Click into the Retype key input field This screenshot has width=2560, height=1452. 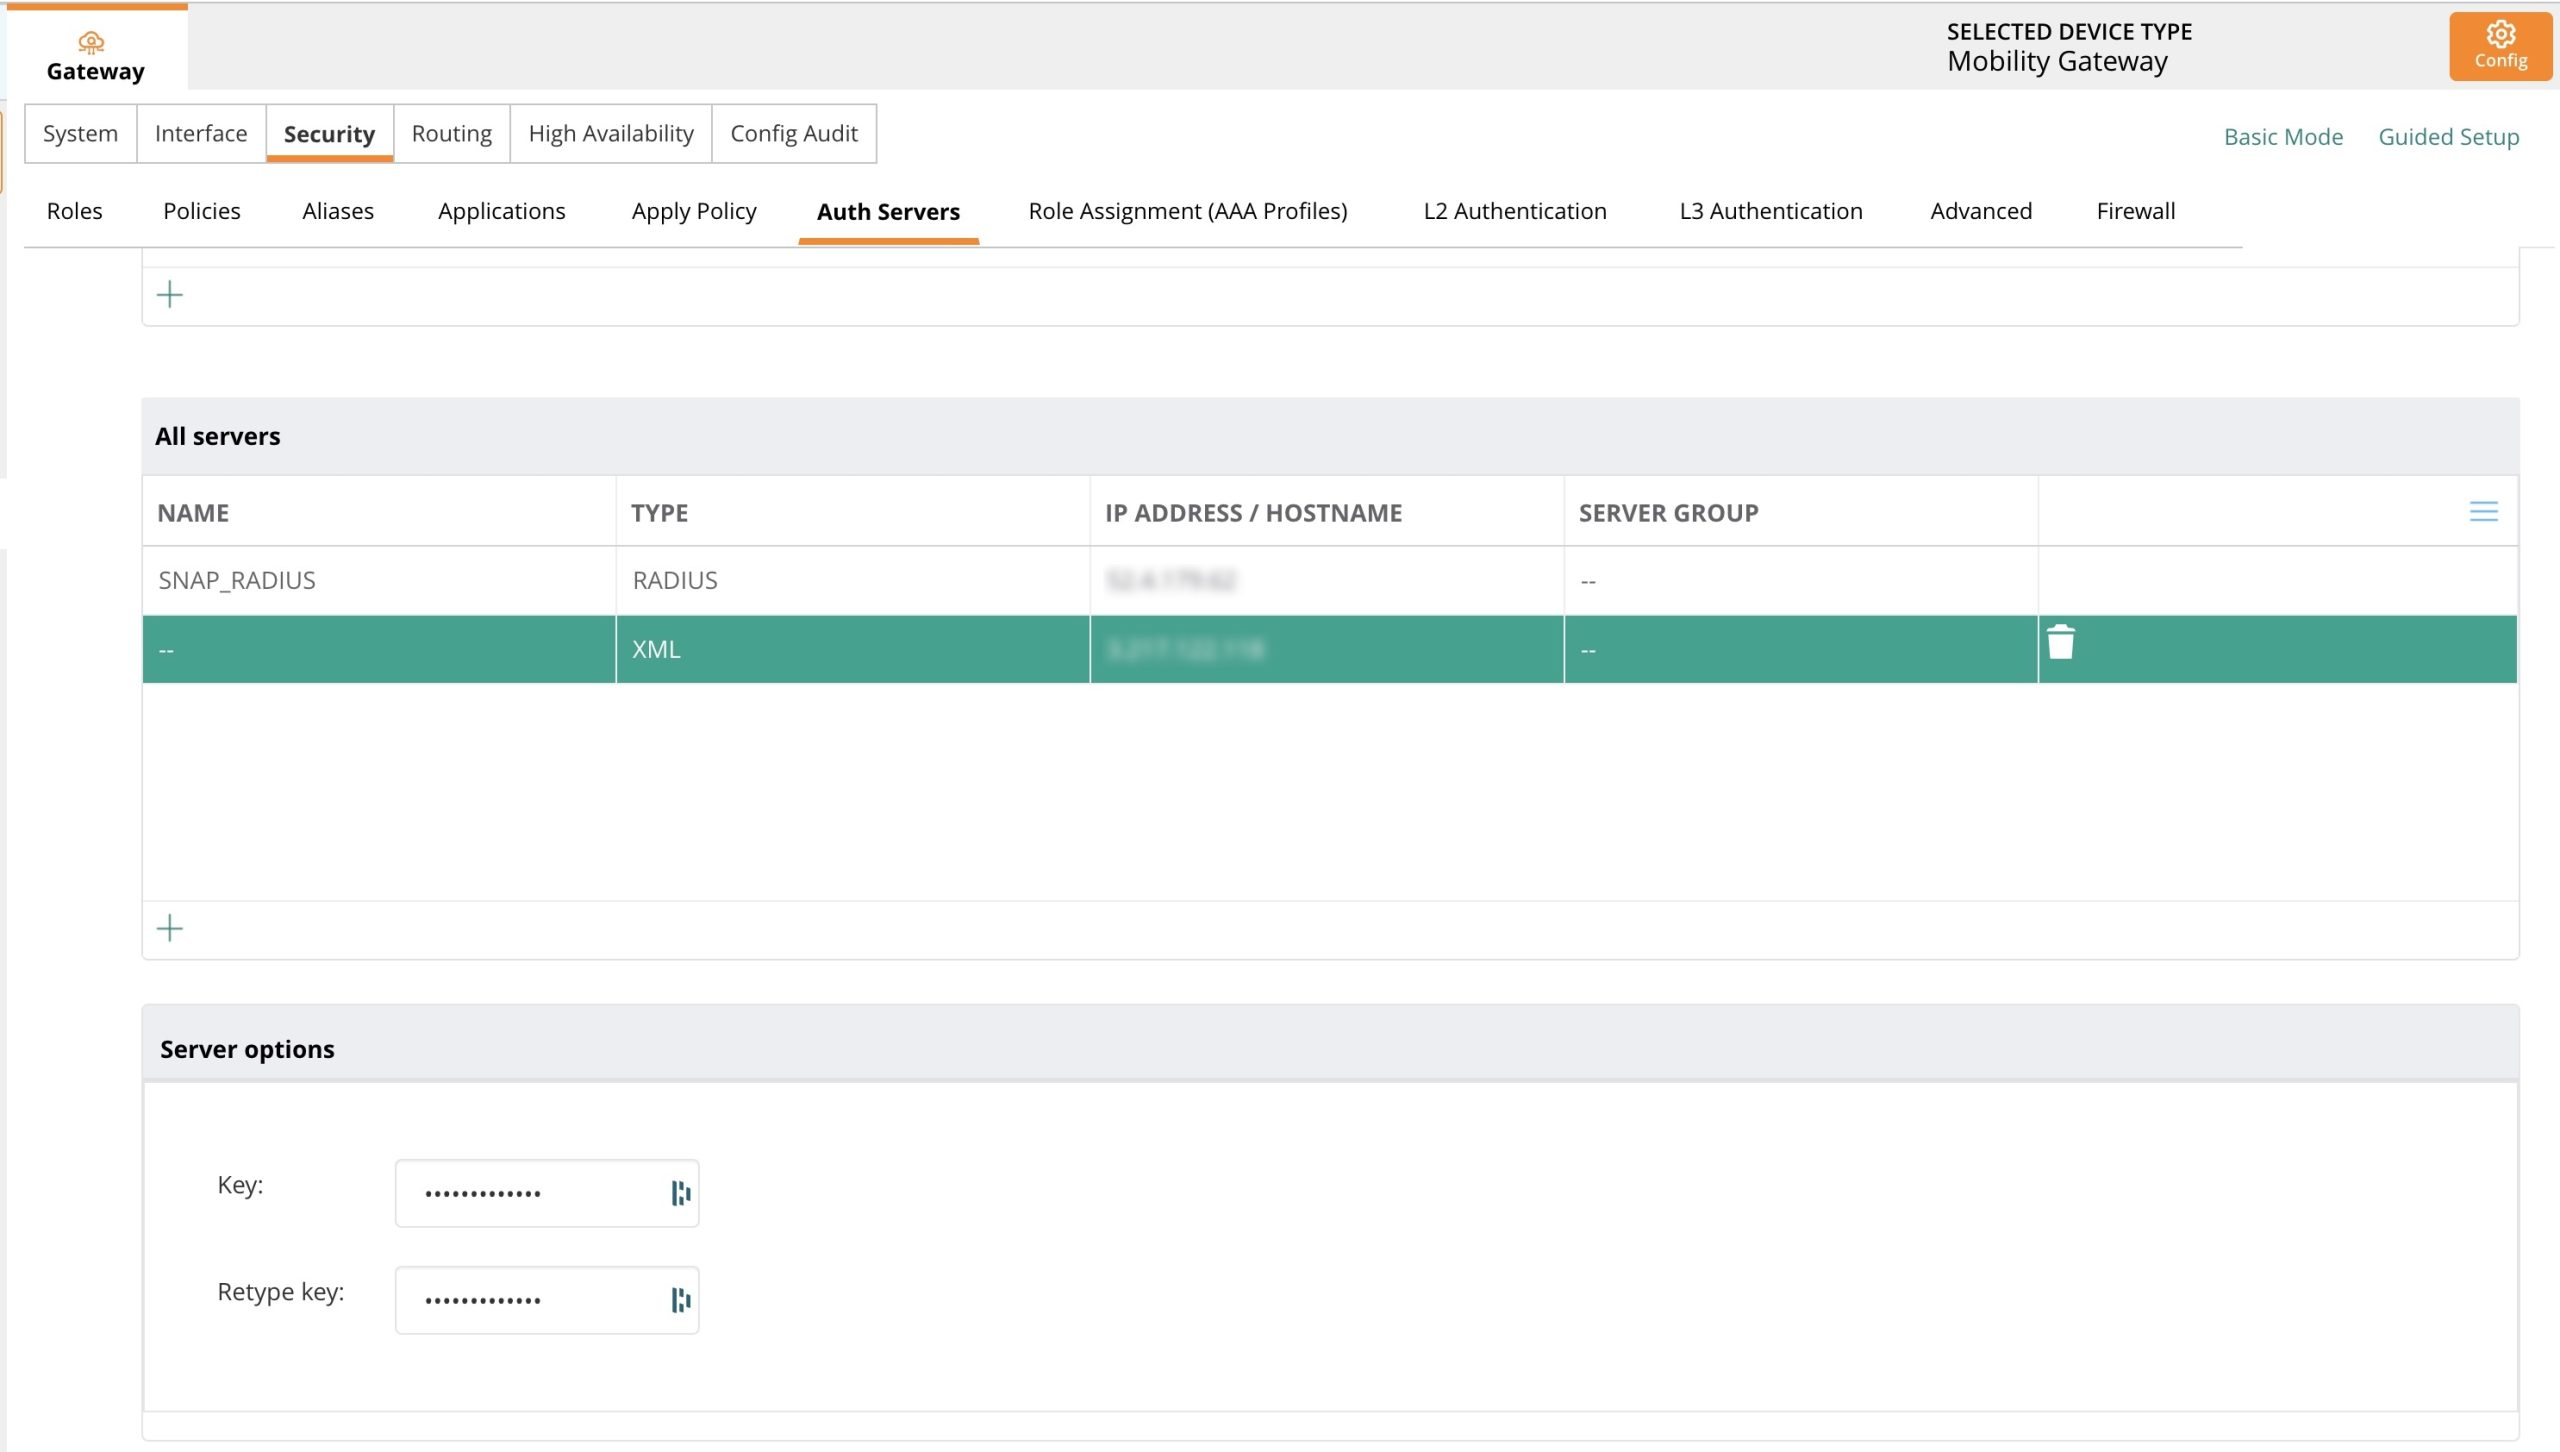click(530, 1300)
